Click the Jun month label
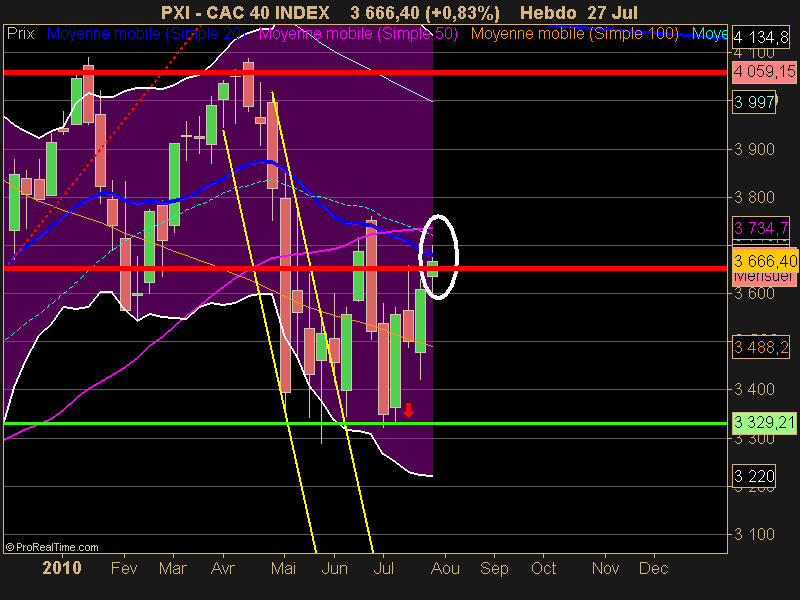Image resolution: width=800 pixels, height=600 pixels. tap(334, 568)
